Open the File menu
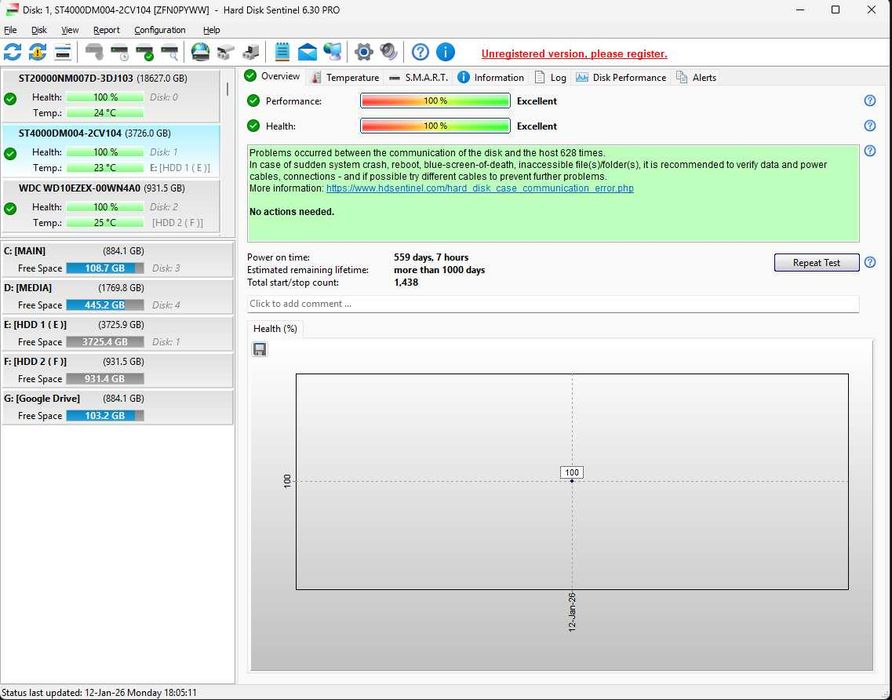Screen dimensions: 892x700 pyautogui.click(x=10, y=30)
